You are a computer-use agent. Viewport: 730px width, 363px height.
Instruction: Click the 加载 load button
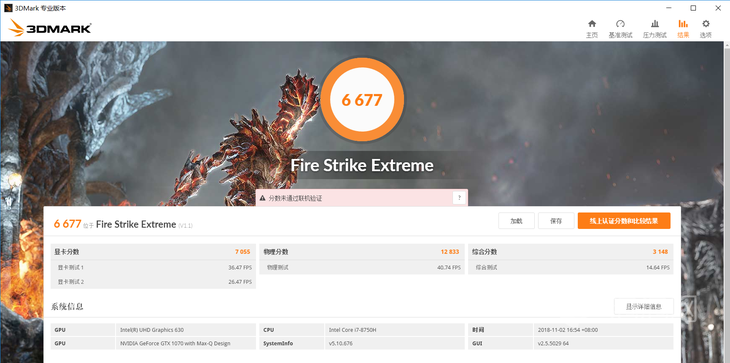pyautogui.click(x=516, y=221)
